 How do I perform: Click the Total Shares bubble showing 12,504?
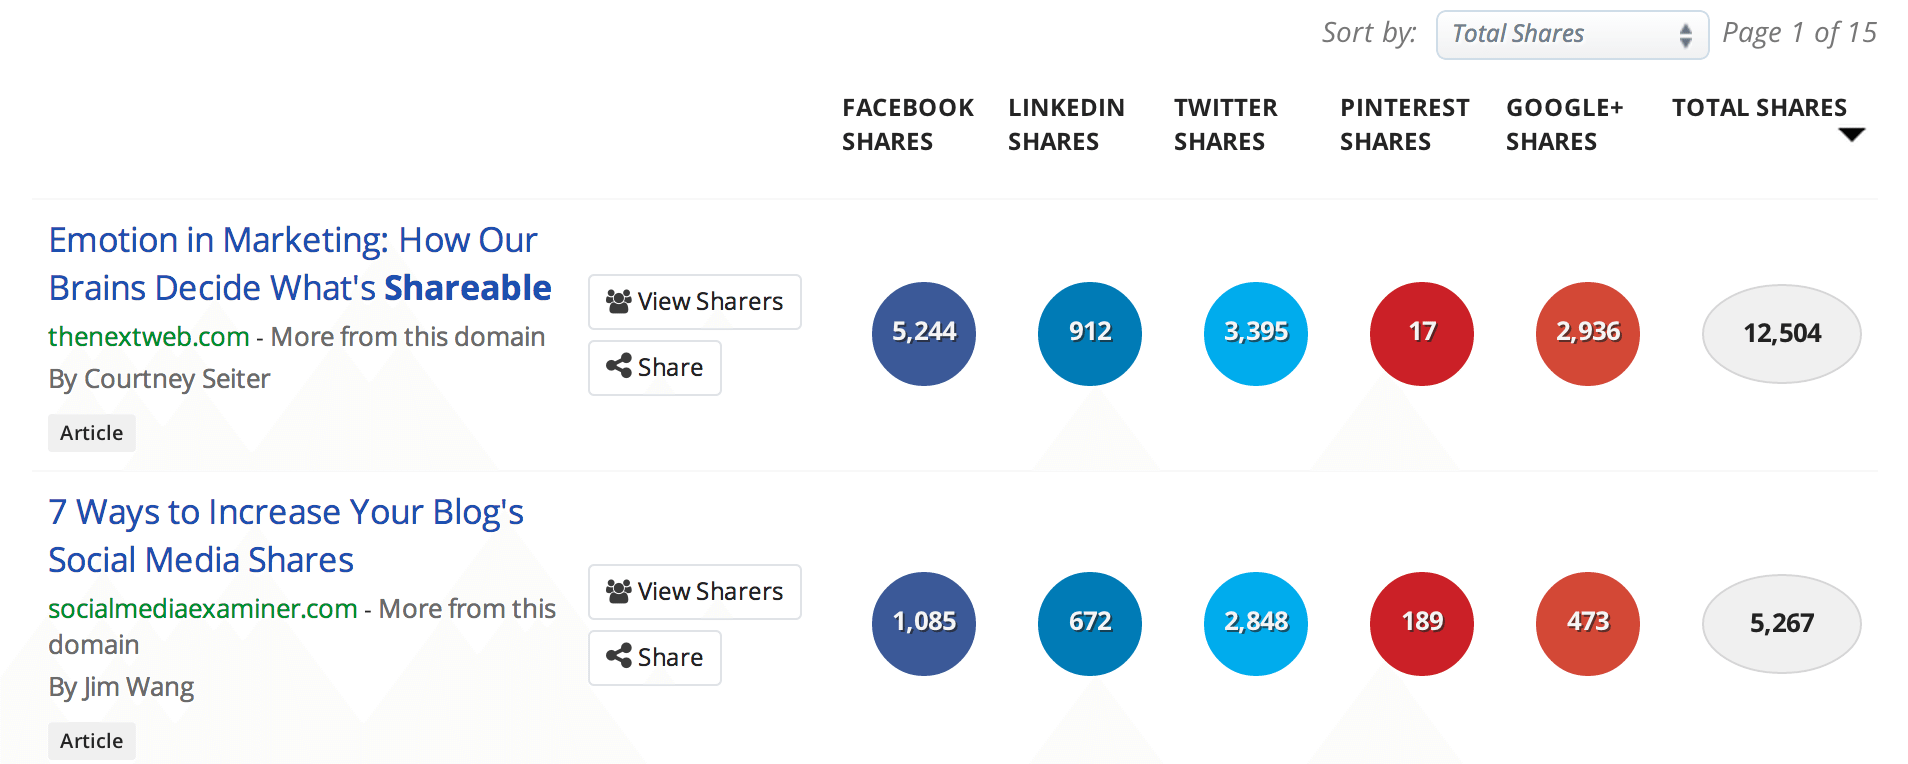(x=1780, y=333)
